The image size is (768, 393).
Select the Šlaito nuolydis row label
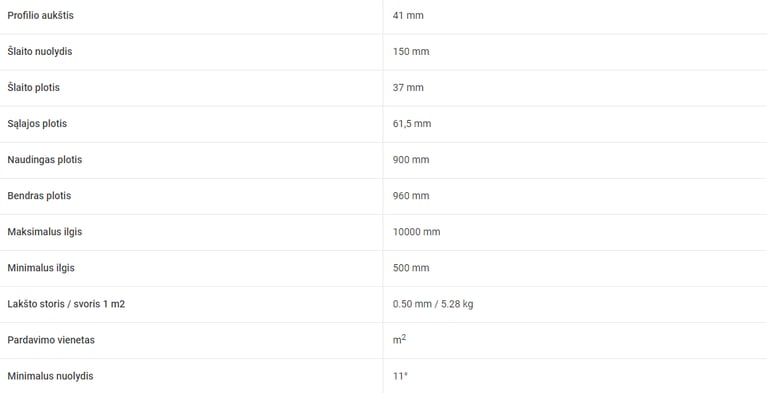(40, 51)
